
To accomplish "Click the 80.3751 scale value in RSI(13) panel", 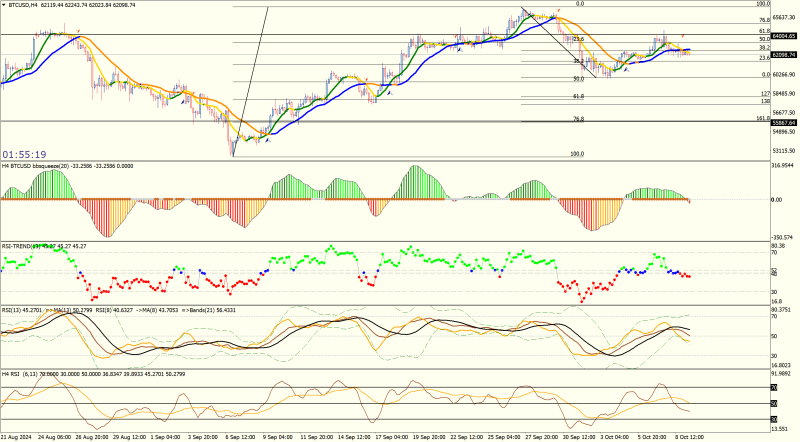I will pyautogui.click(x=782, y=309).
